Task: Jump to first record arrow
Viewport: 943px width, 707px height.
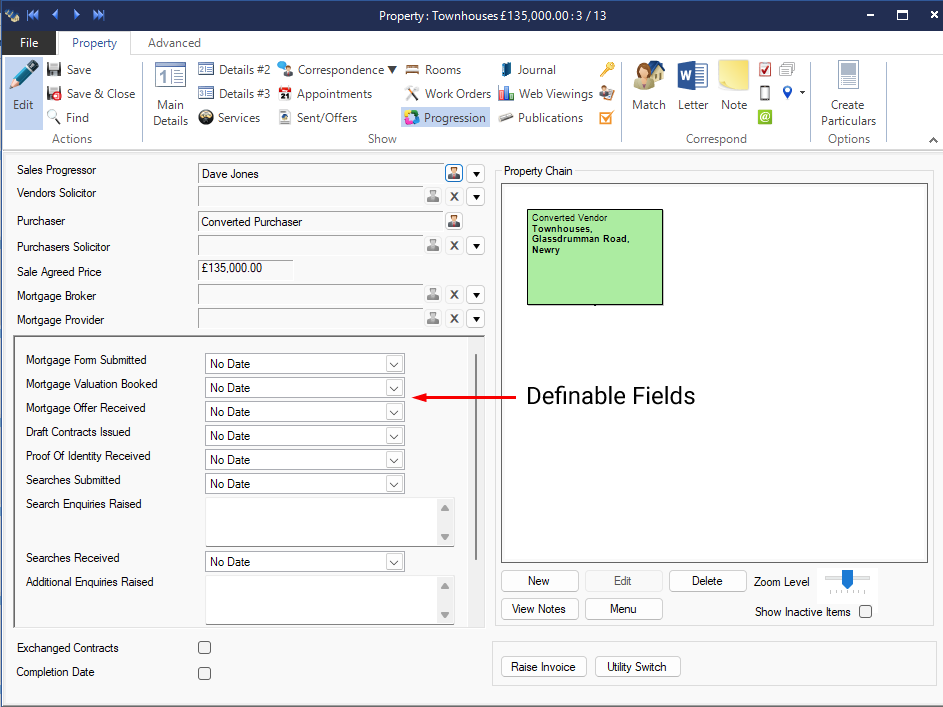Action: click(33, 14)
